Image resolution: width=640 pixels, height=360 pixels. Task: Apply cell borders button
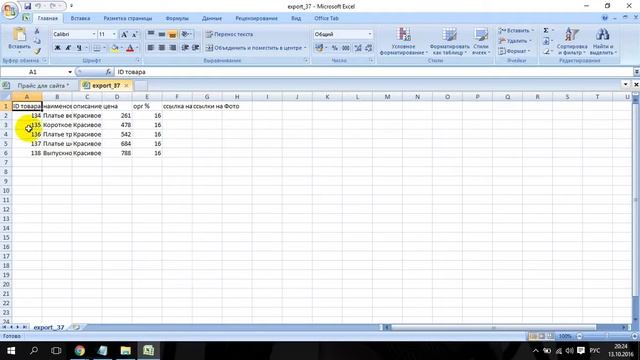[x=97, y=48]
